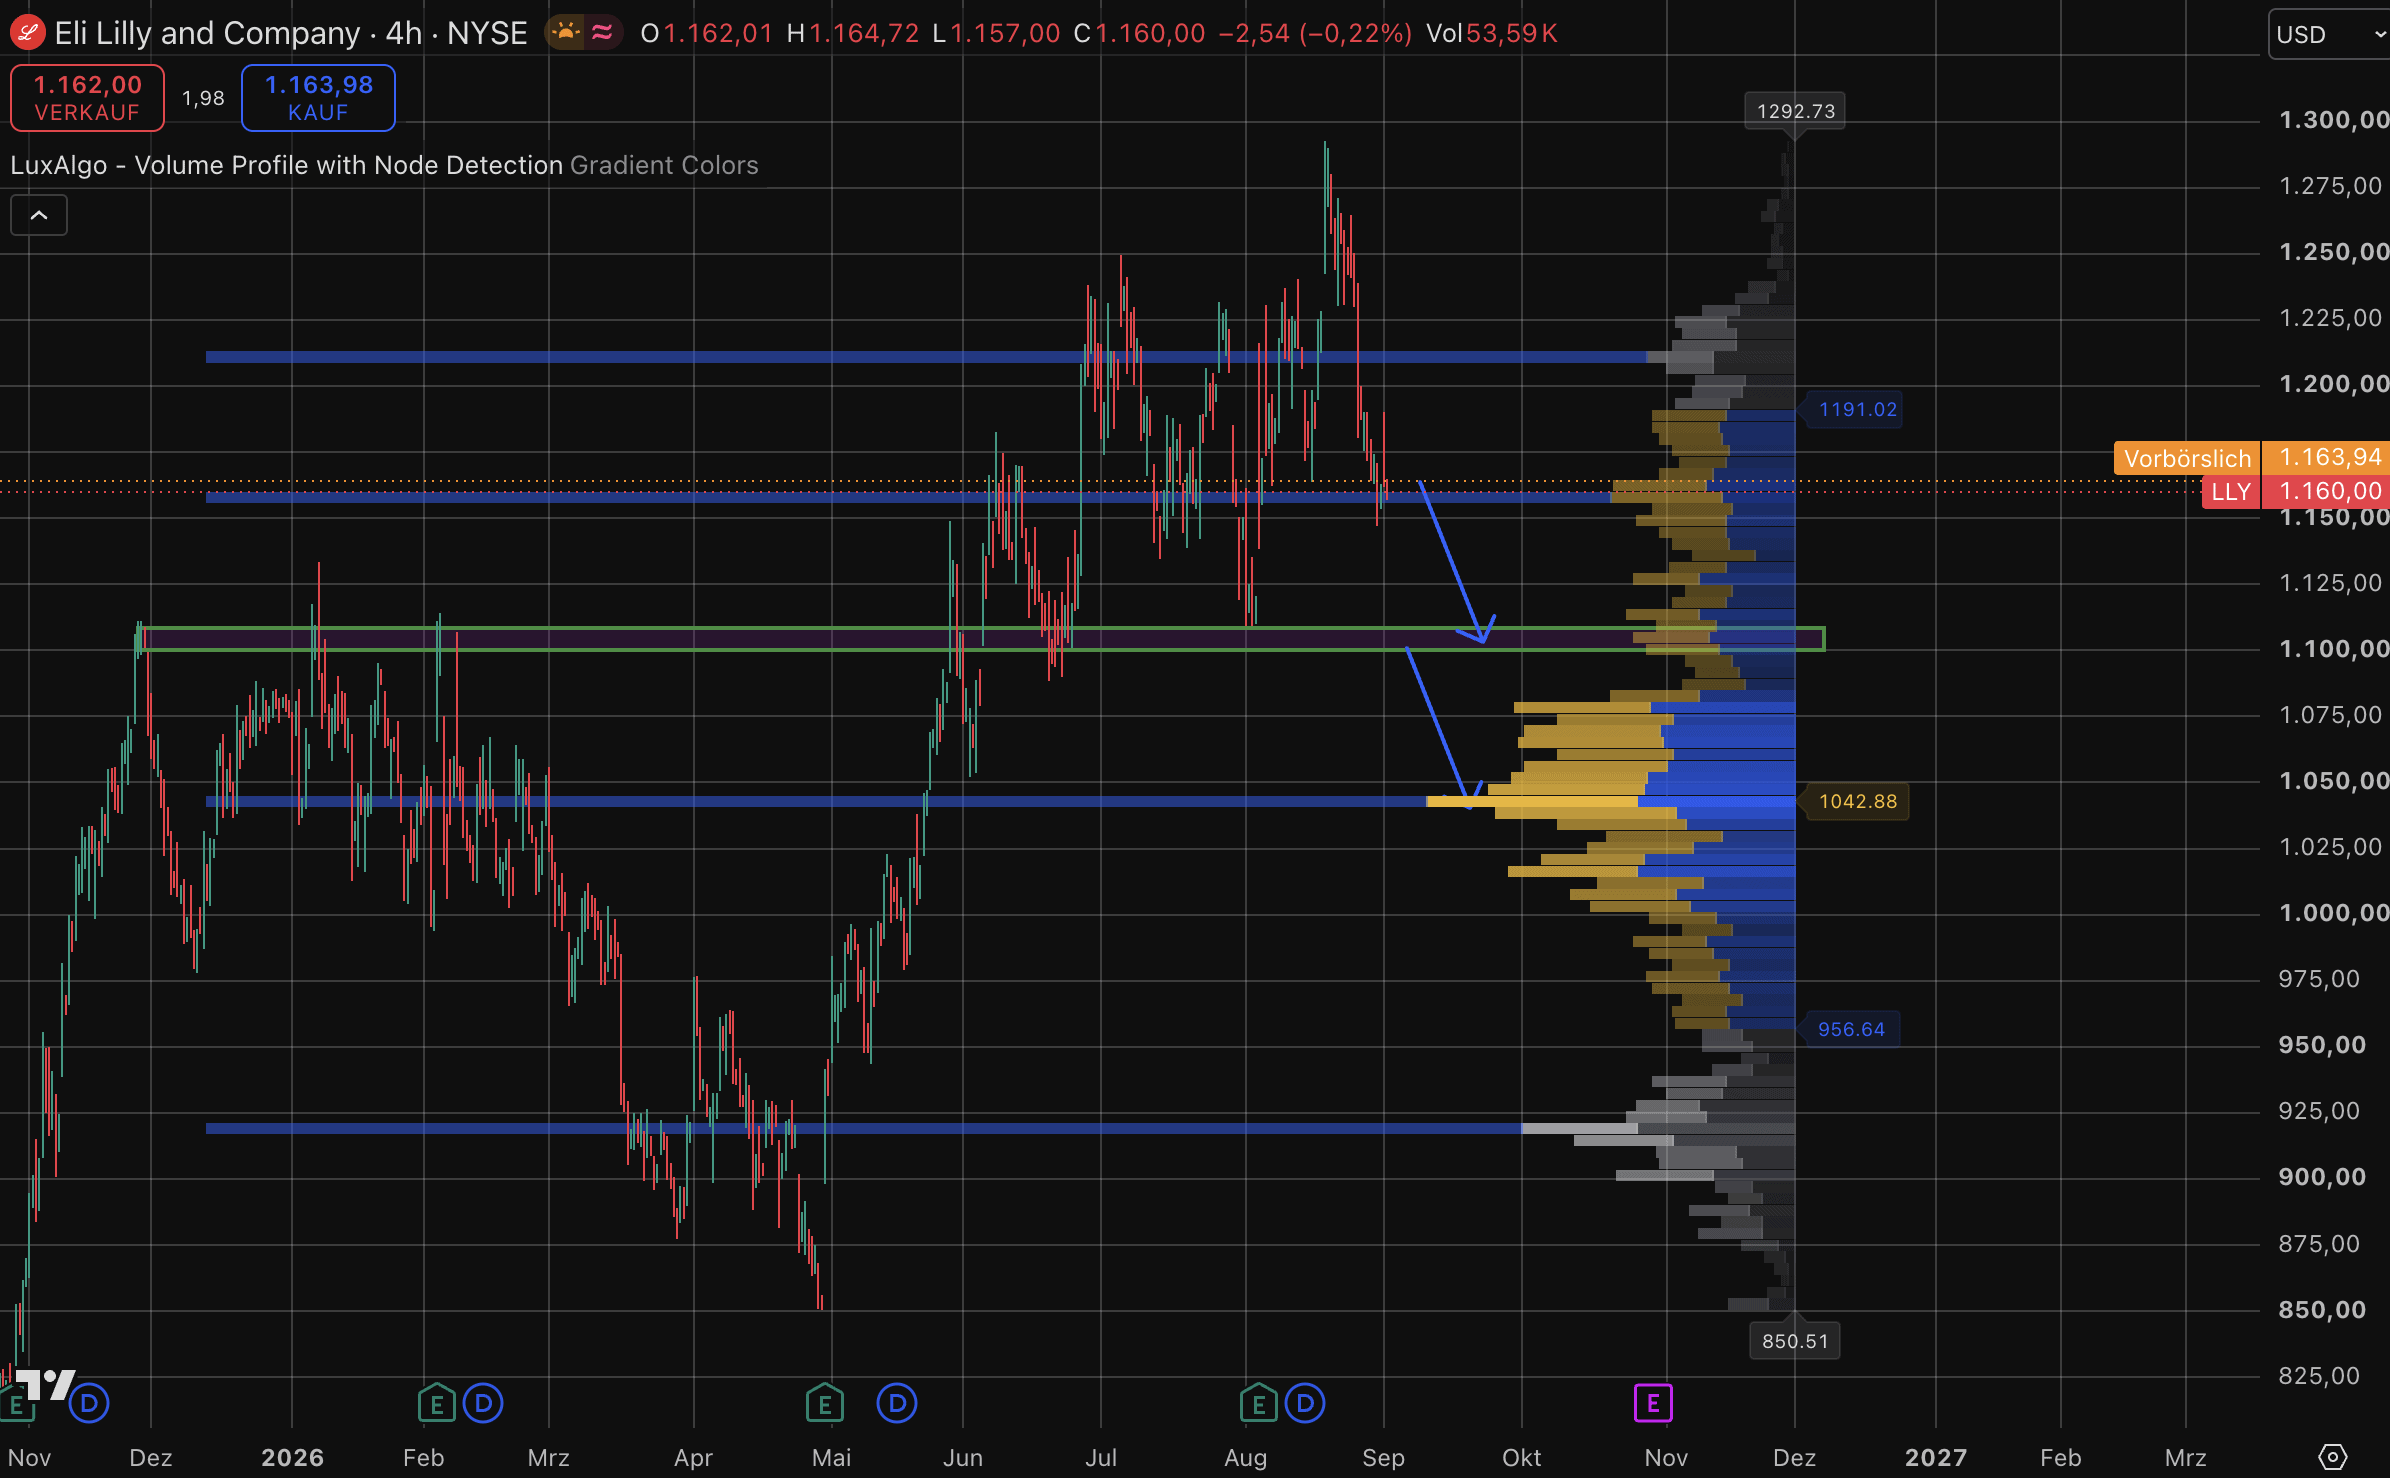Click the pre-market sun status icon
Screen dimensions: 2390x1478
coord(566,33)
